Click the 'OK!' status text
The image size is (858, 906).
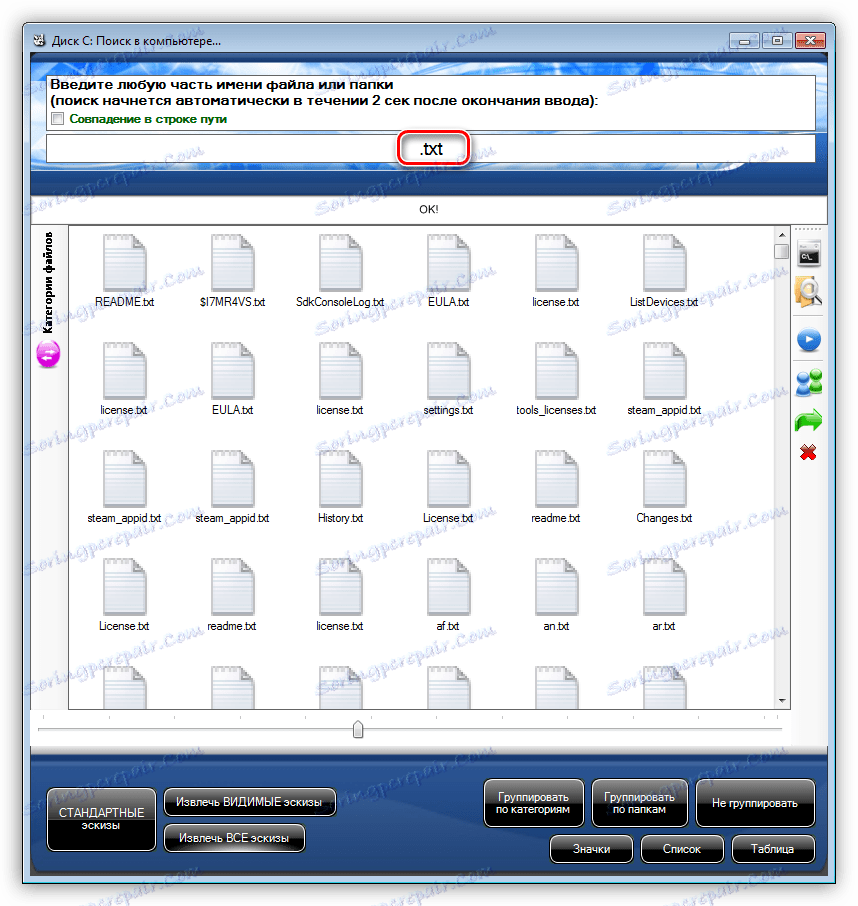click(x=429, y=209)
